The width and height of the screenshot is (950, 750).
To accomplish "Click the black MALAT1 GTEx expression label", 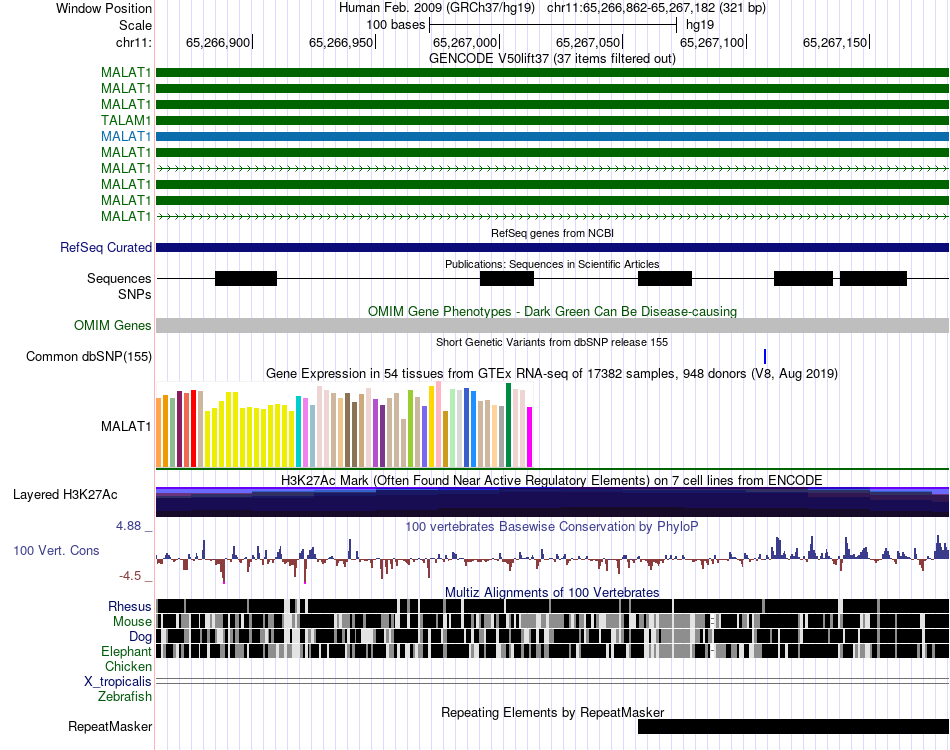I will click(x=126, y=426).
